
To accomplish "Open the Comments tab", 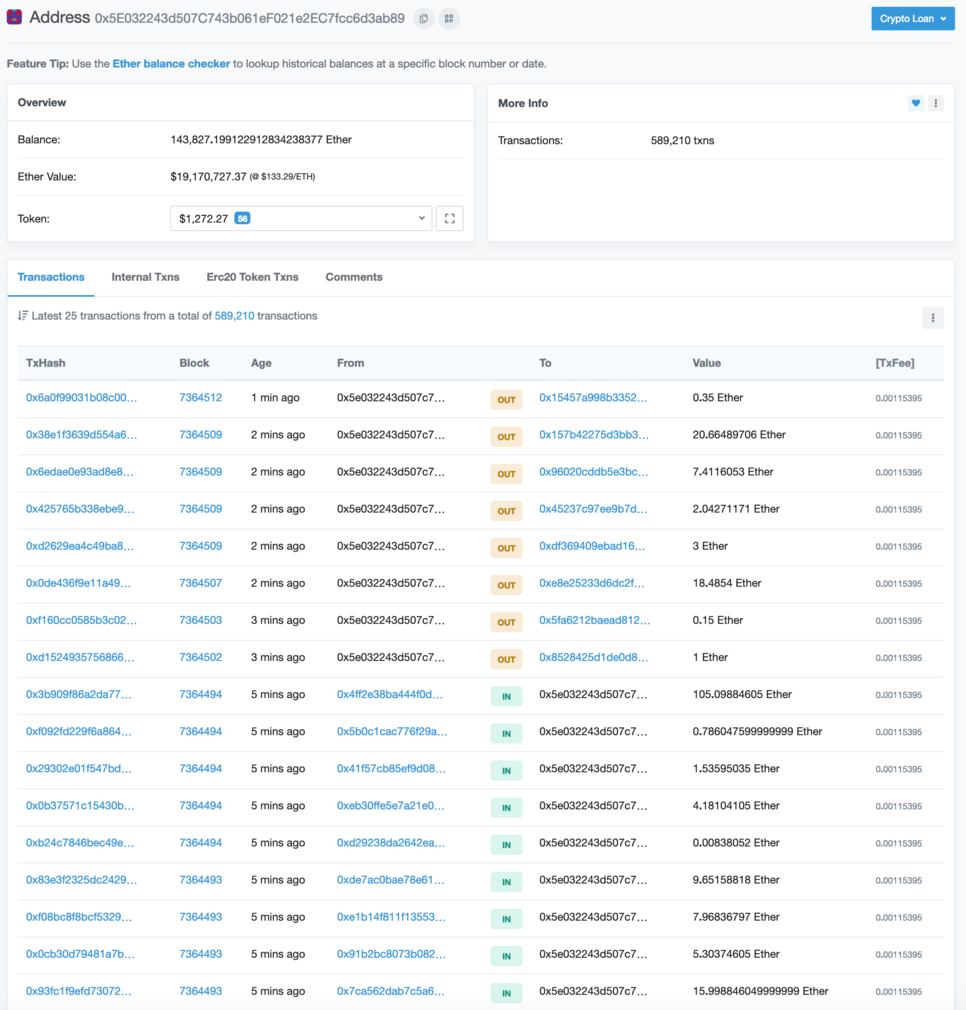I will click(x=354, y=277).
